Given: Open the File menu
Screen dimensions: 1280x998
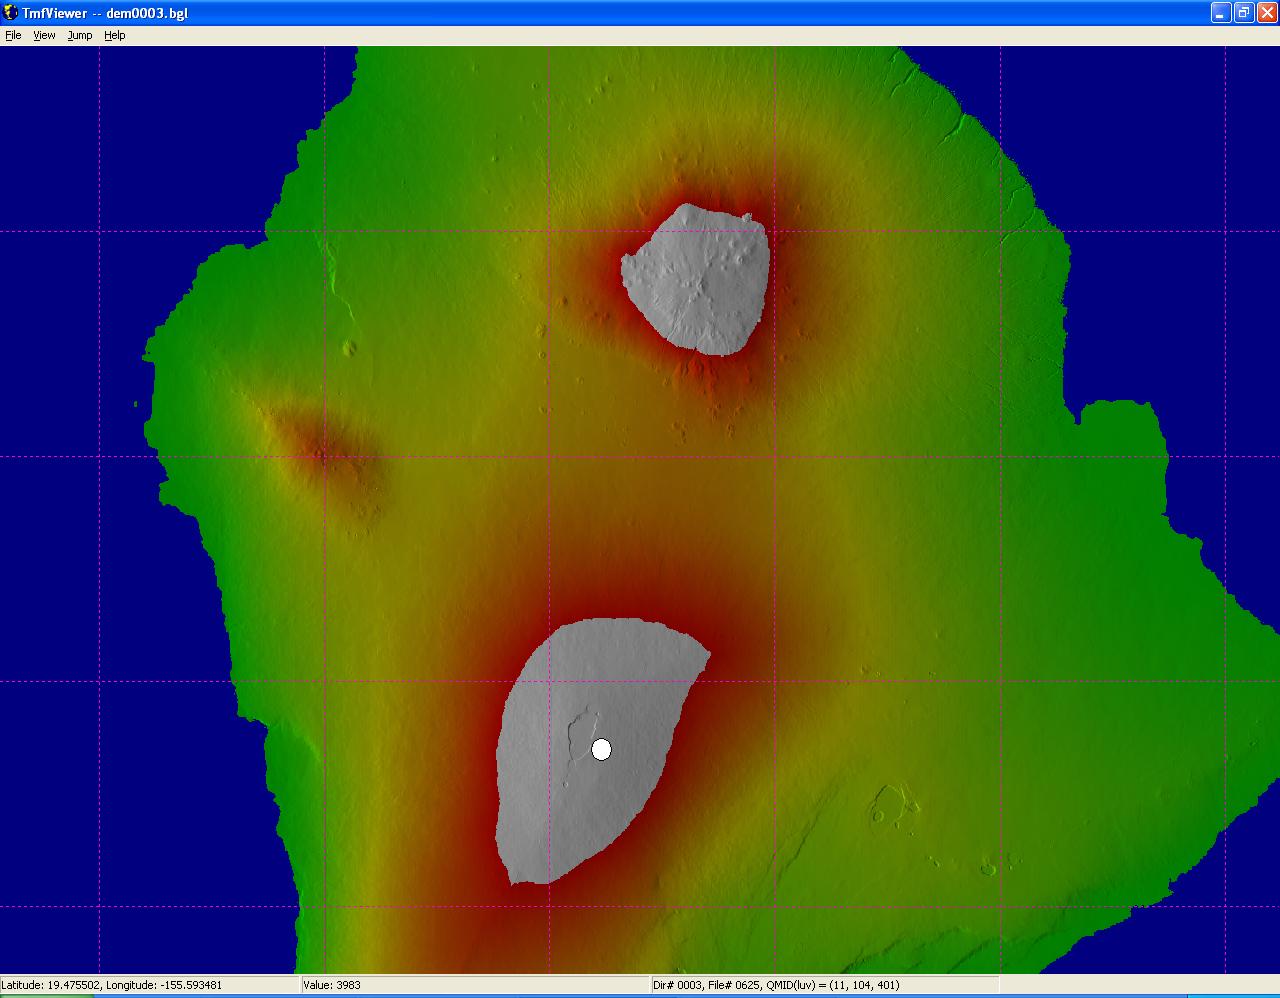Looking at the screenshot, I should pyautogui.click(x=13, y=35).
